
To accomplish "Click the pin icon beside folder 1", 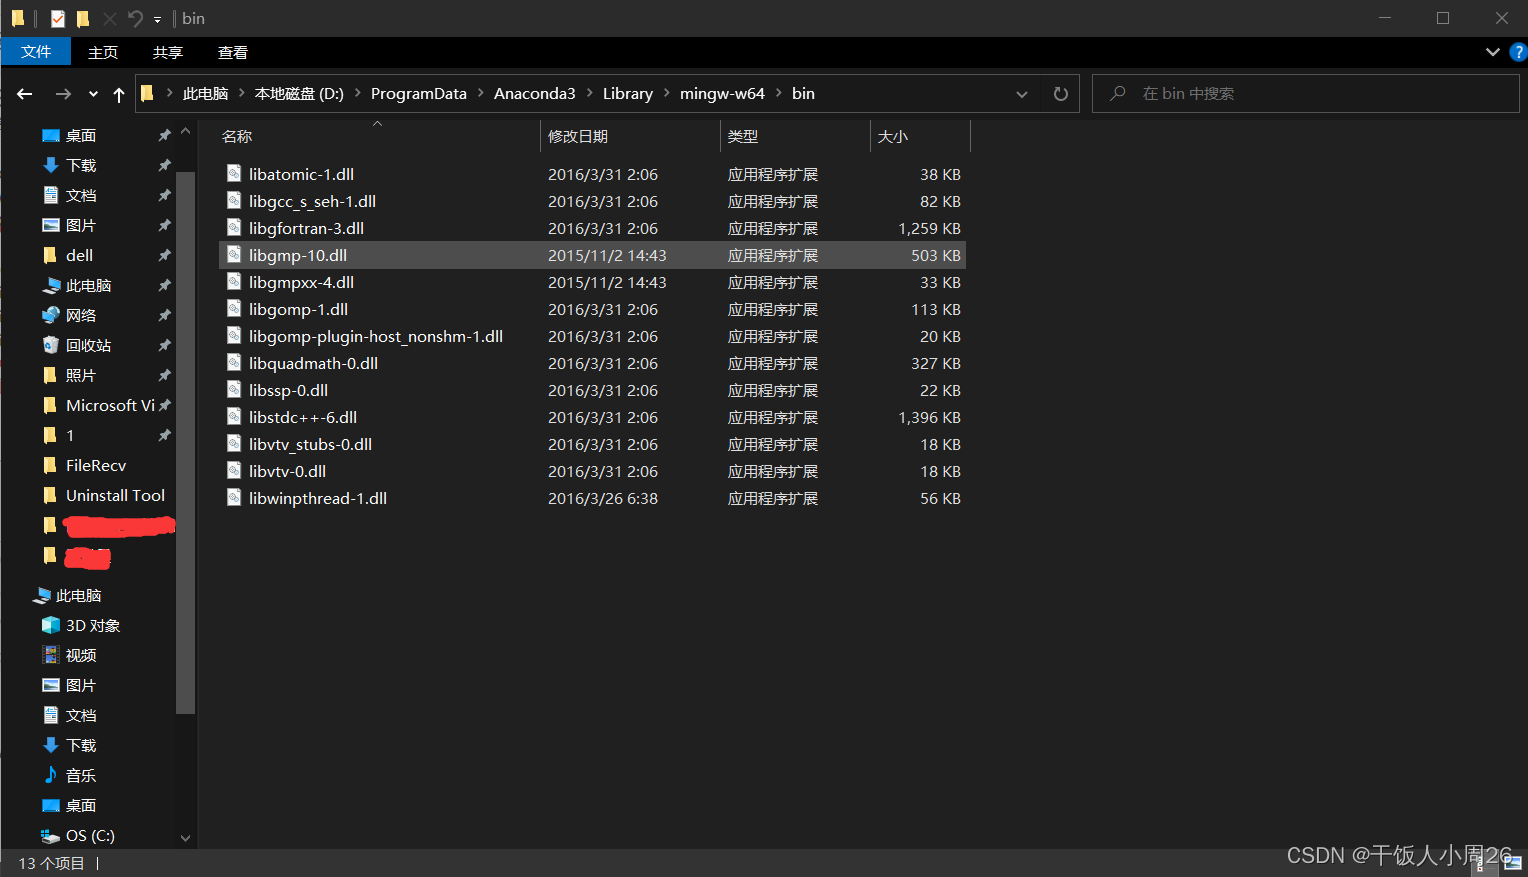I will (x=164, y=435).
